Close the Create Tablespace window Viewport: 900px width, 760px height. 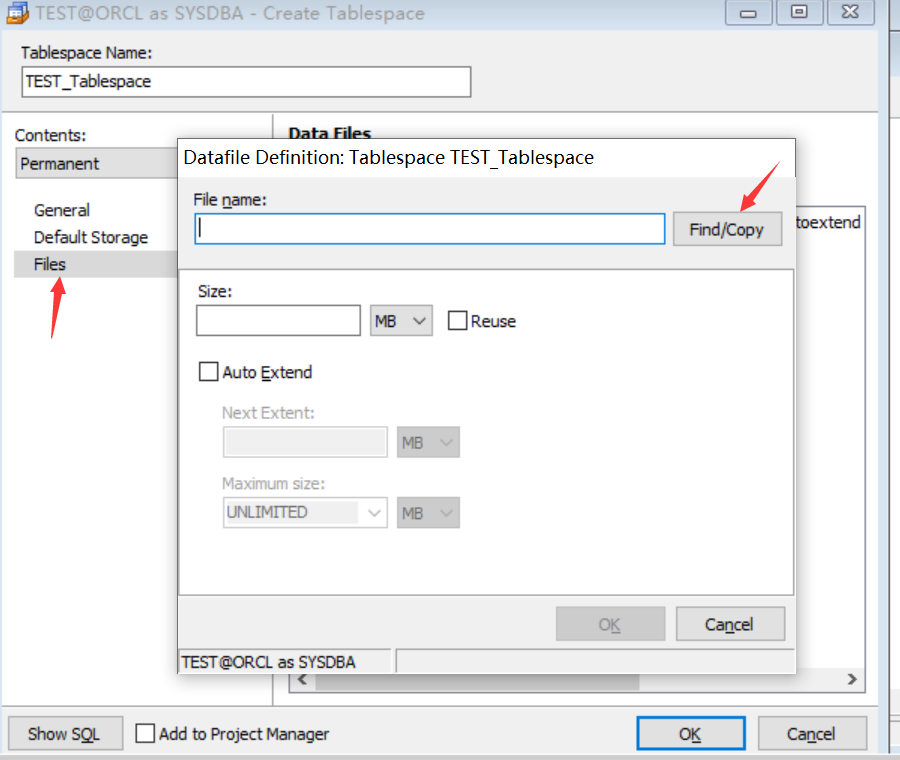pyautogui.click(x=850, y=13)
